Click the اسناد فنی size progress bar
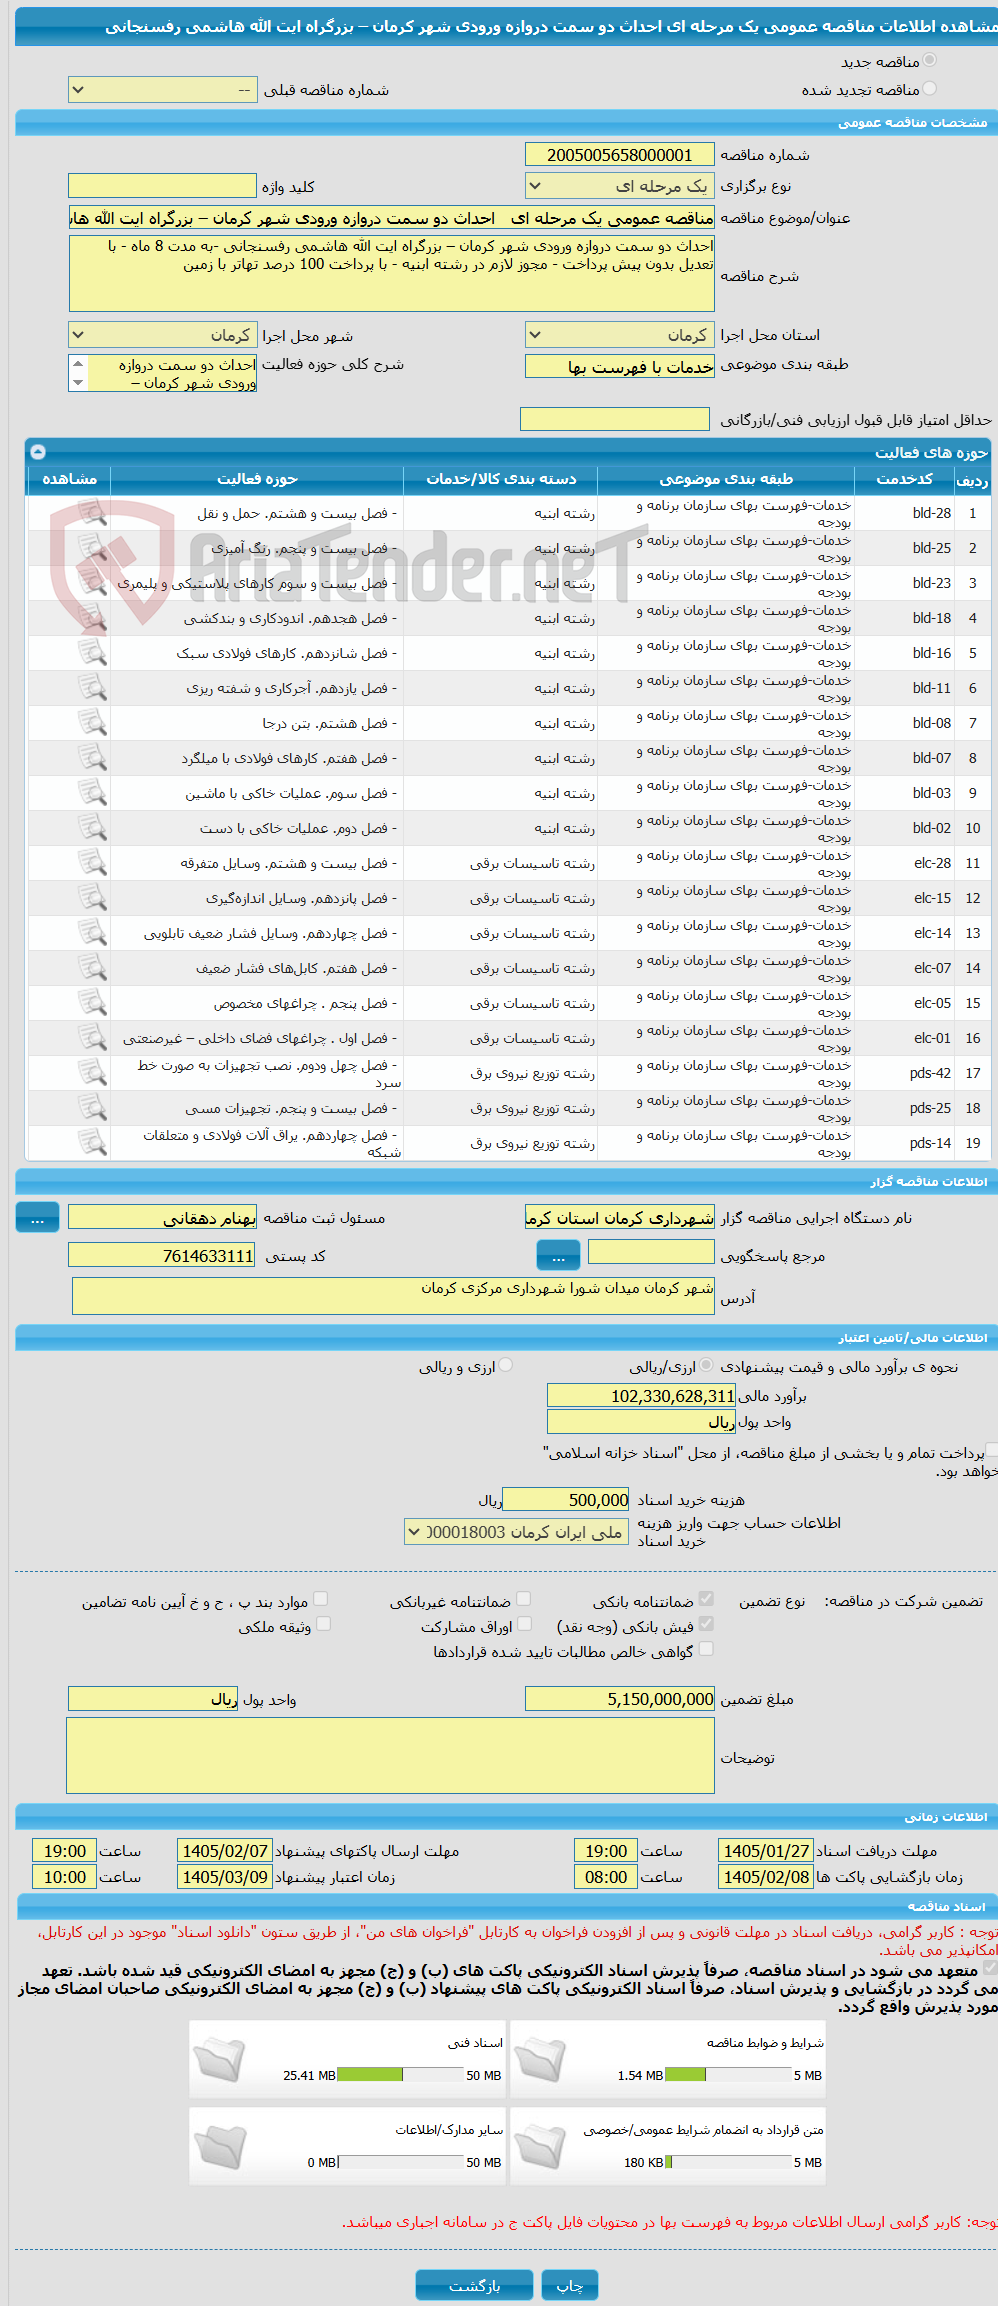 point(400,2075)
